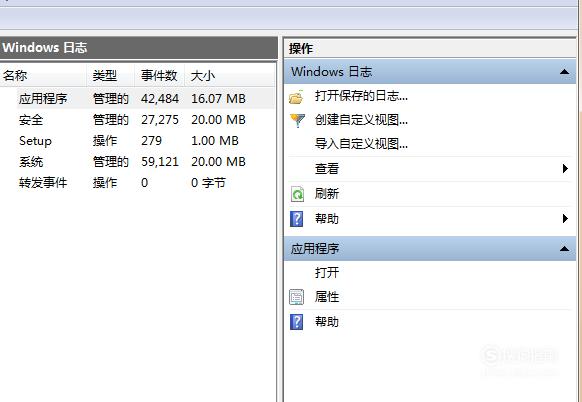Click the properties sheet icon beside 属性
The image size is (582, 402).
point(297,297)
